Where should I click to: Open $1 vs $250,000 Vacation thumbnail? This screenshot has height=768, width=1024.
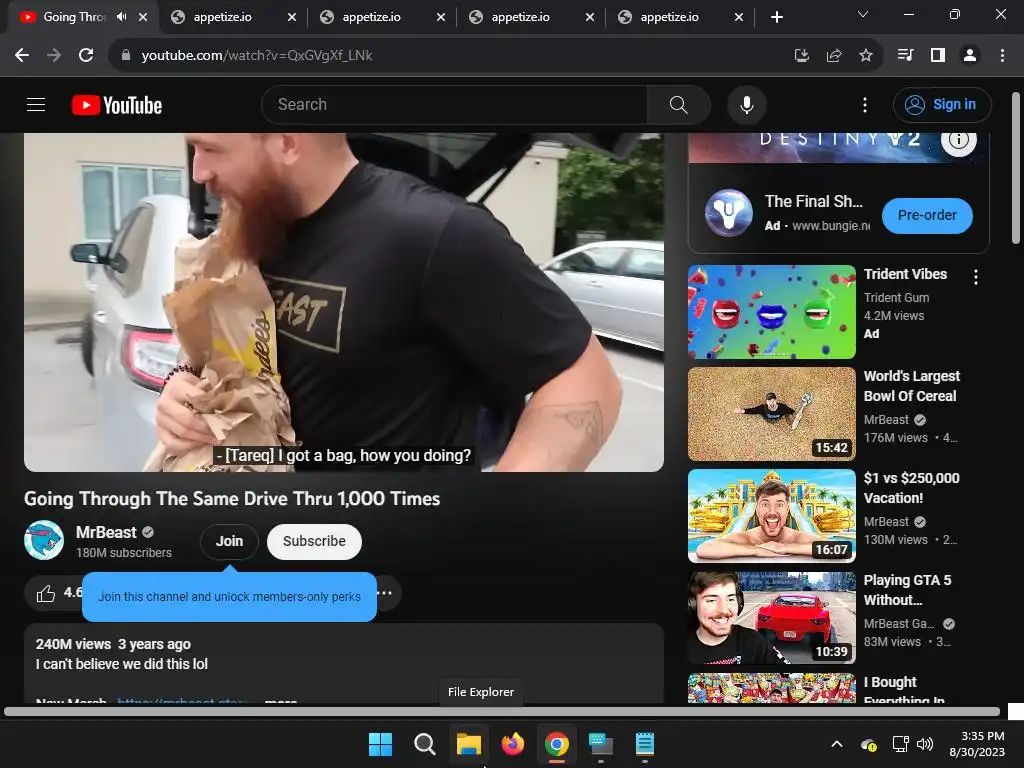click(771, 516)
